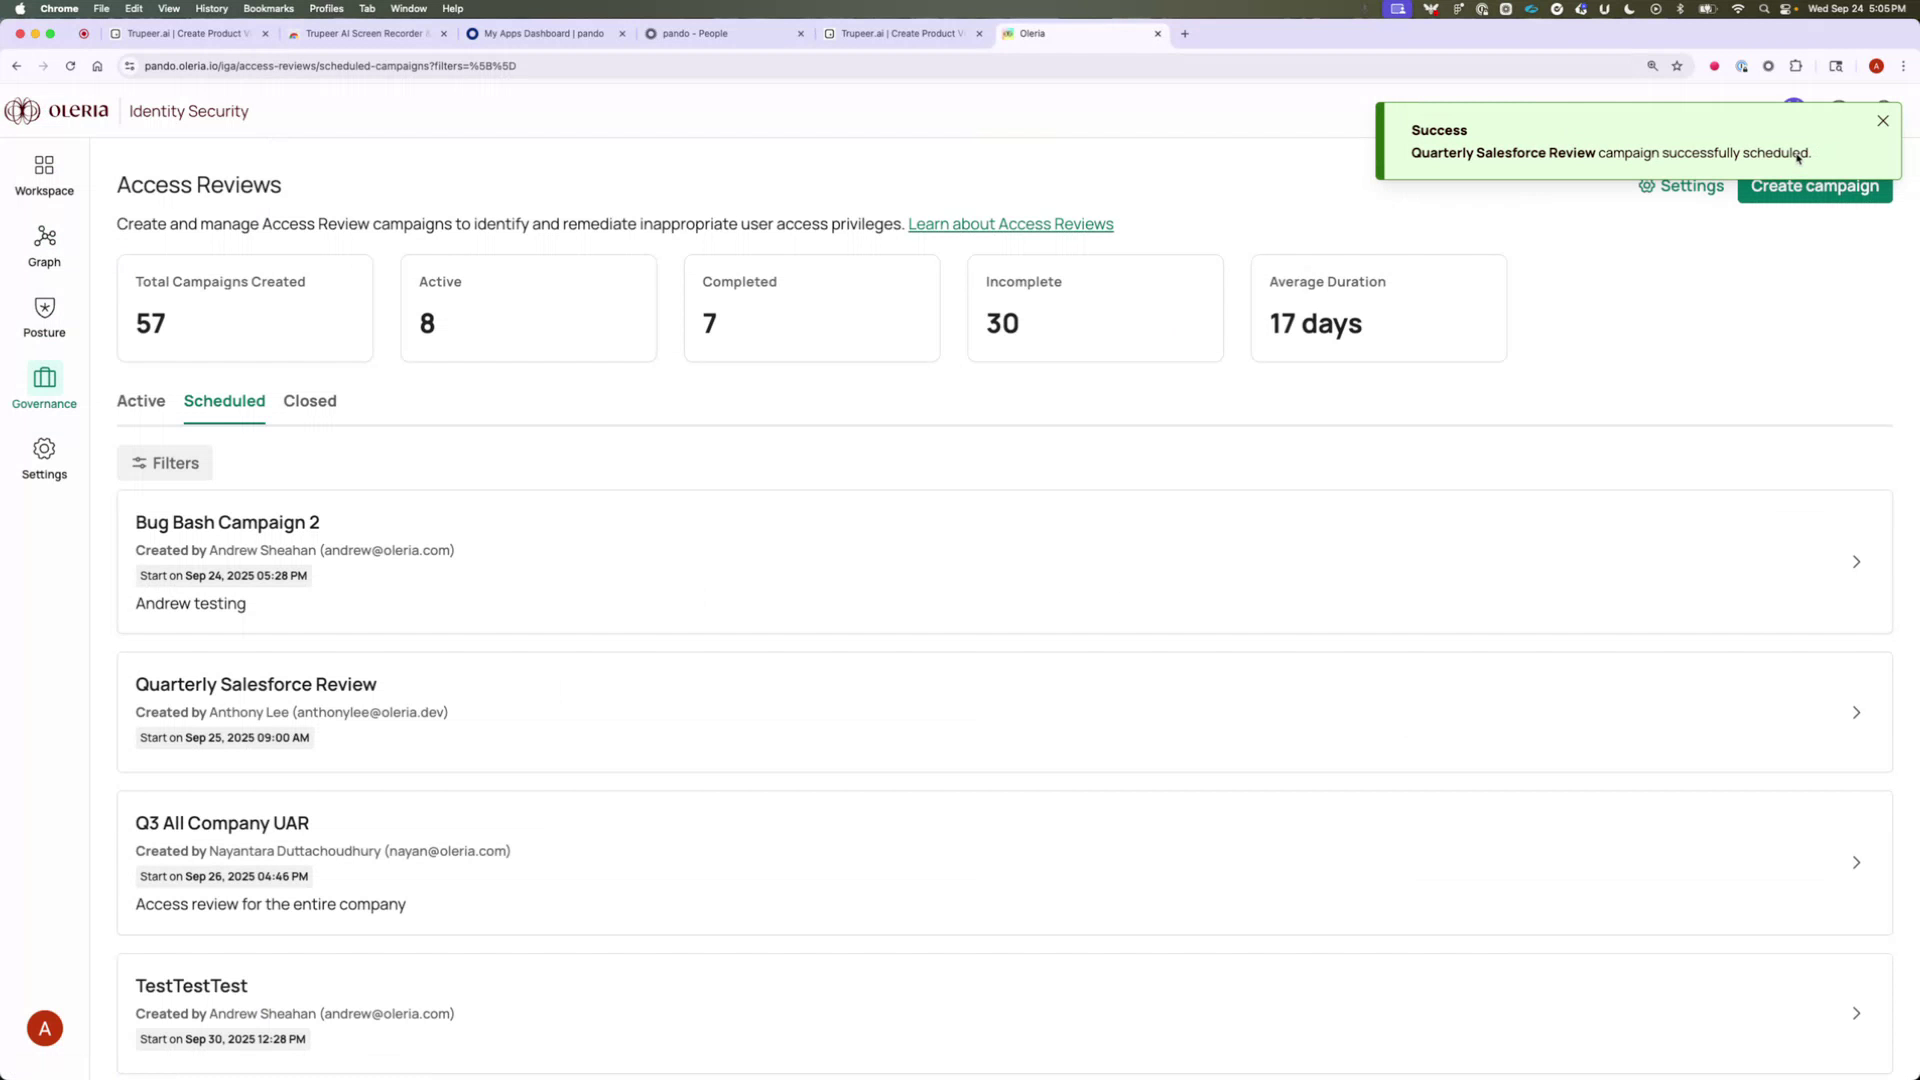The image size is (1920, 1080).
Task: Open the History menu
Action: pos(211,8)
